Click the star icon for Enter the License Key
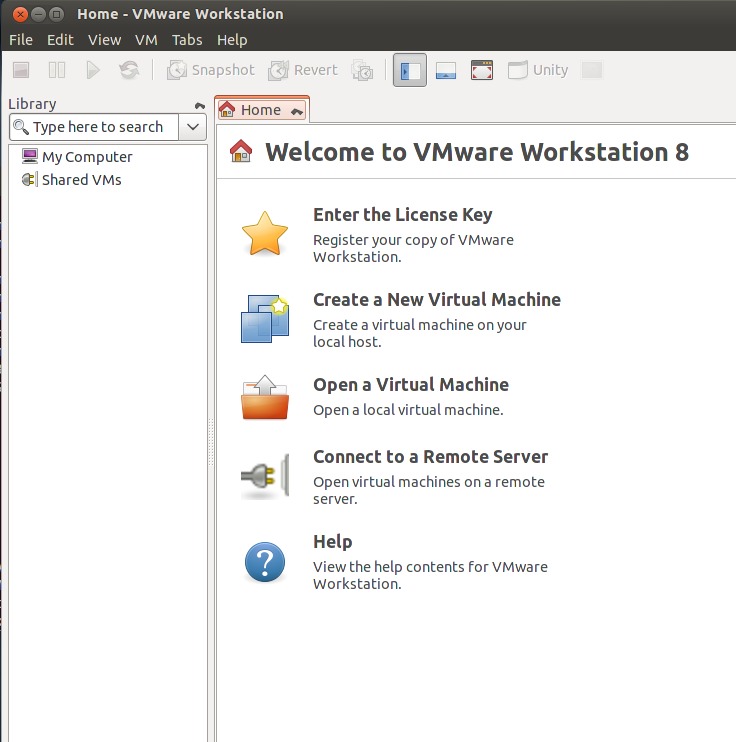Image resolution: width=736 pixels, height=742 pixels. point(265,234)
